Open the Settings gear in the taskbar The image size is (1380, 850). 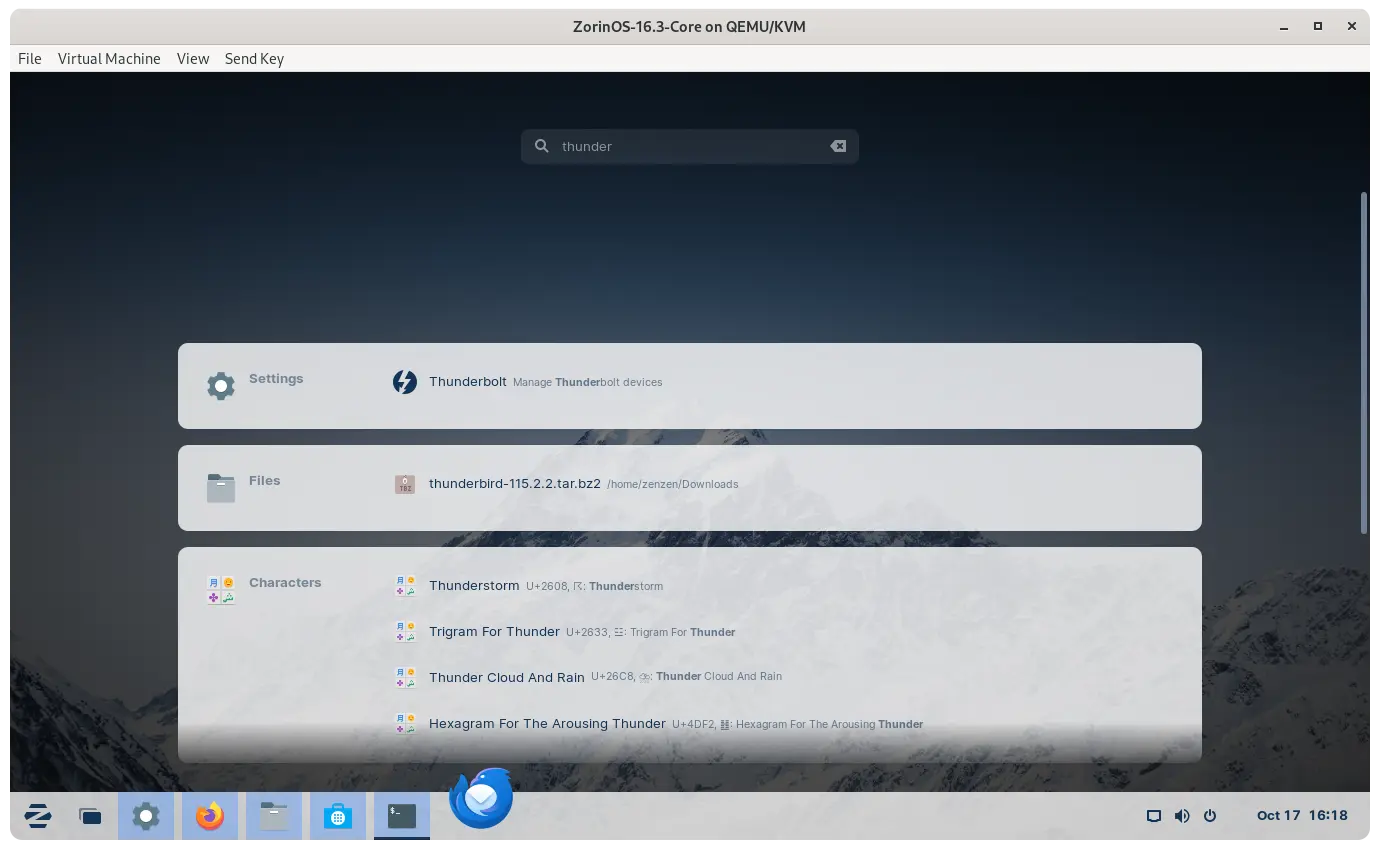[146, 816]
